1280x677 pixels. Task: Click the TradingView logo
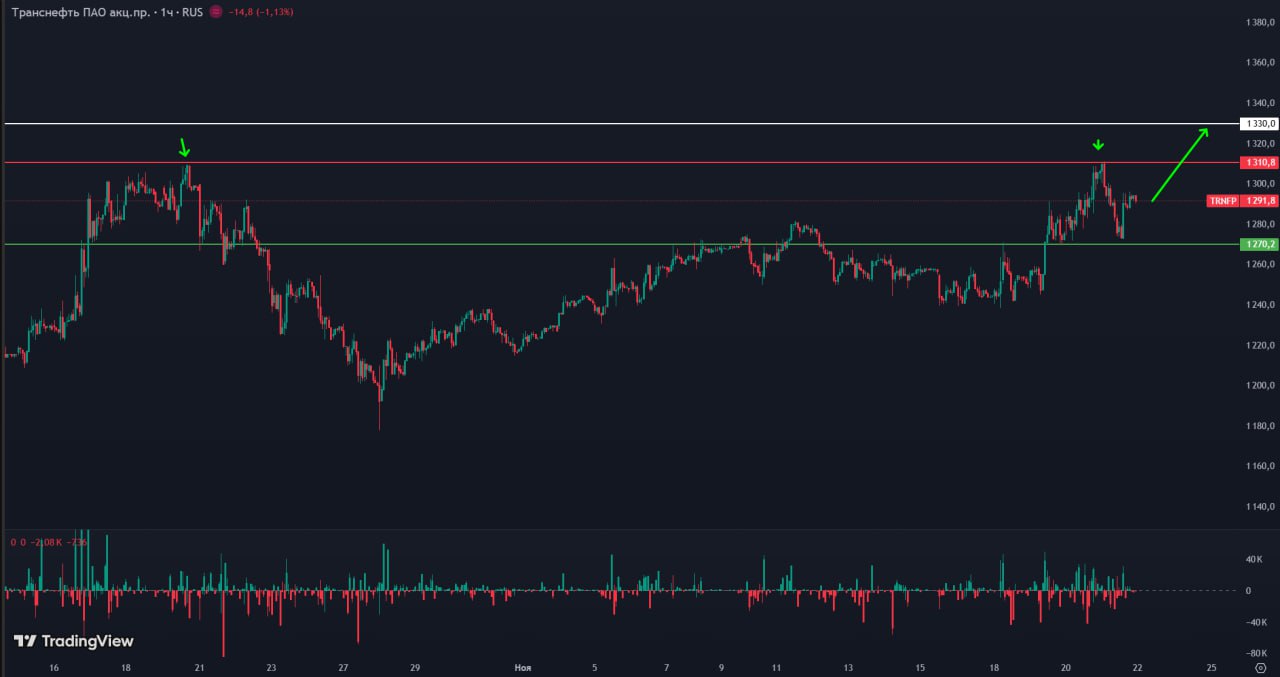pos(73,641)
